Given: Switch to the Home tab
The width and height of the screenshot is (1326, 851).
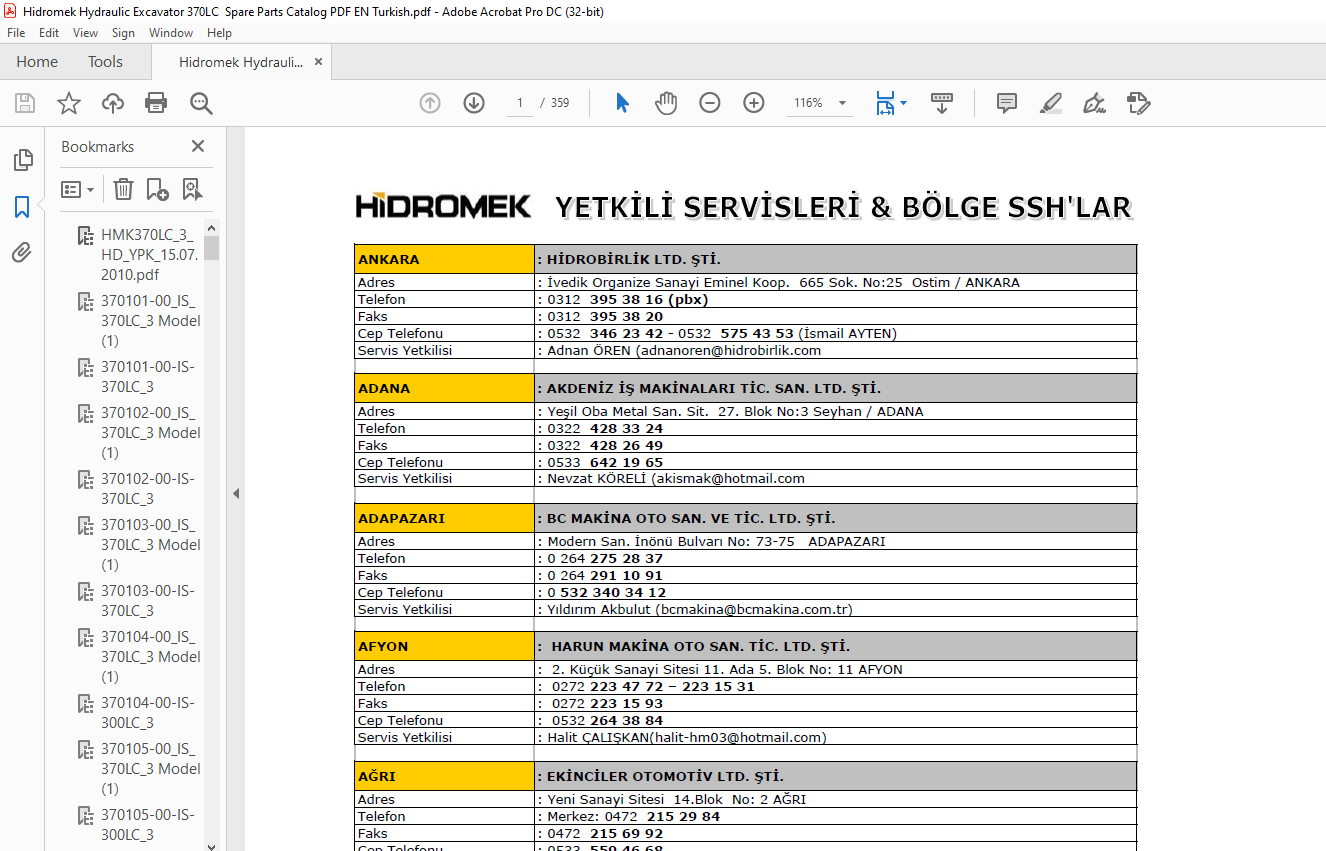Looking at the screenshot, I should (x=37, y=62).
